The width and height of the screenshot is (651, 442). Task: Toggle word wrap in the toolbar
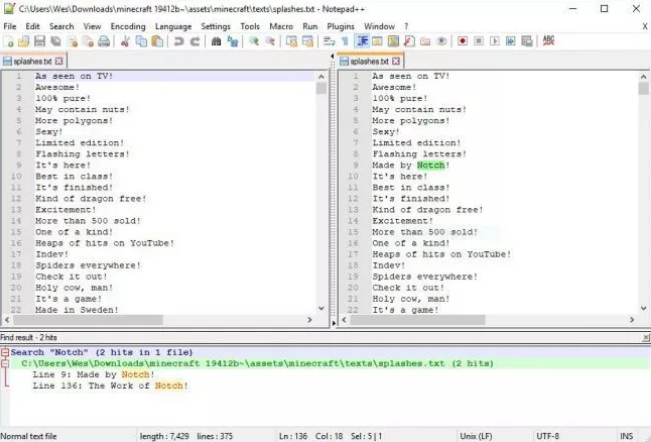(x=329, y=41)
